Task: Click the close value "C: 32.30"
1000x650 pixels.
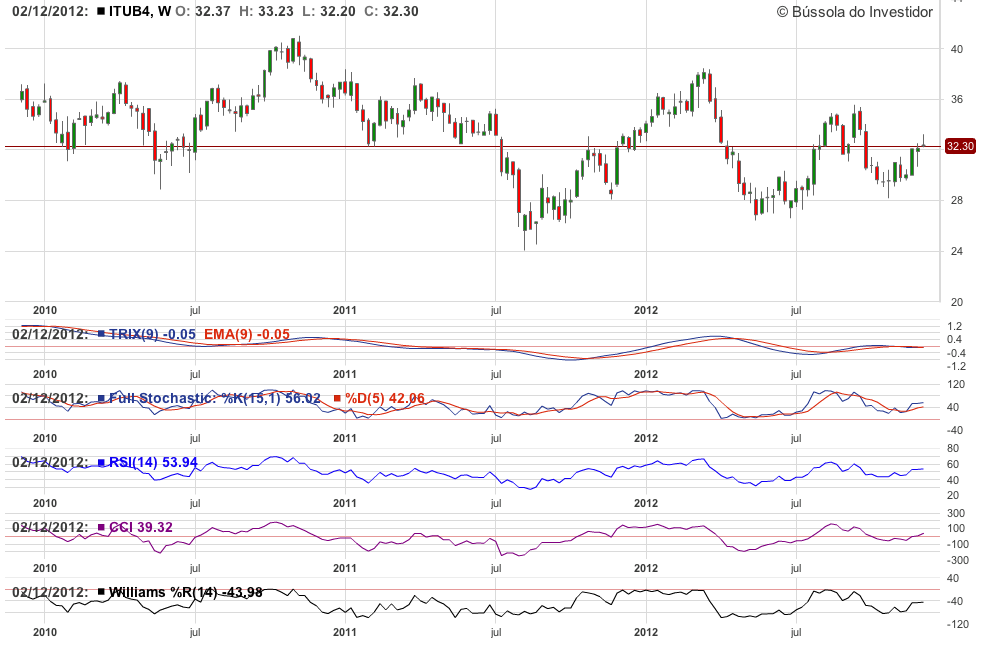Action: click(392, 11)
